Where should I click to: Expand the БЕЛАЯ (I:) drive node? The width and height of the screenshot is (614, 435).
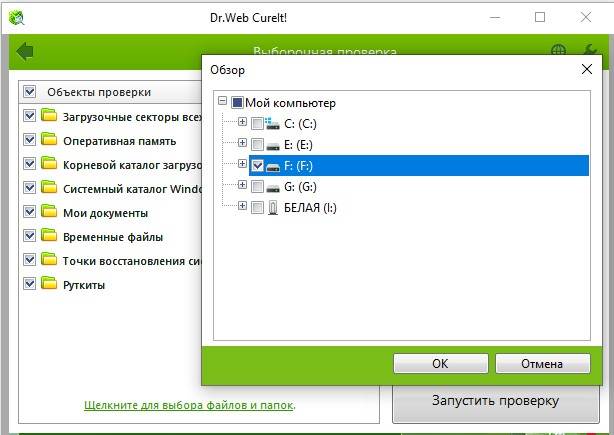(x=242, y=205)
